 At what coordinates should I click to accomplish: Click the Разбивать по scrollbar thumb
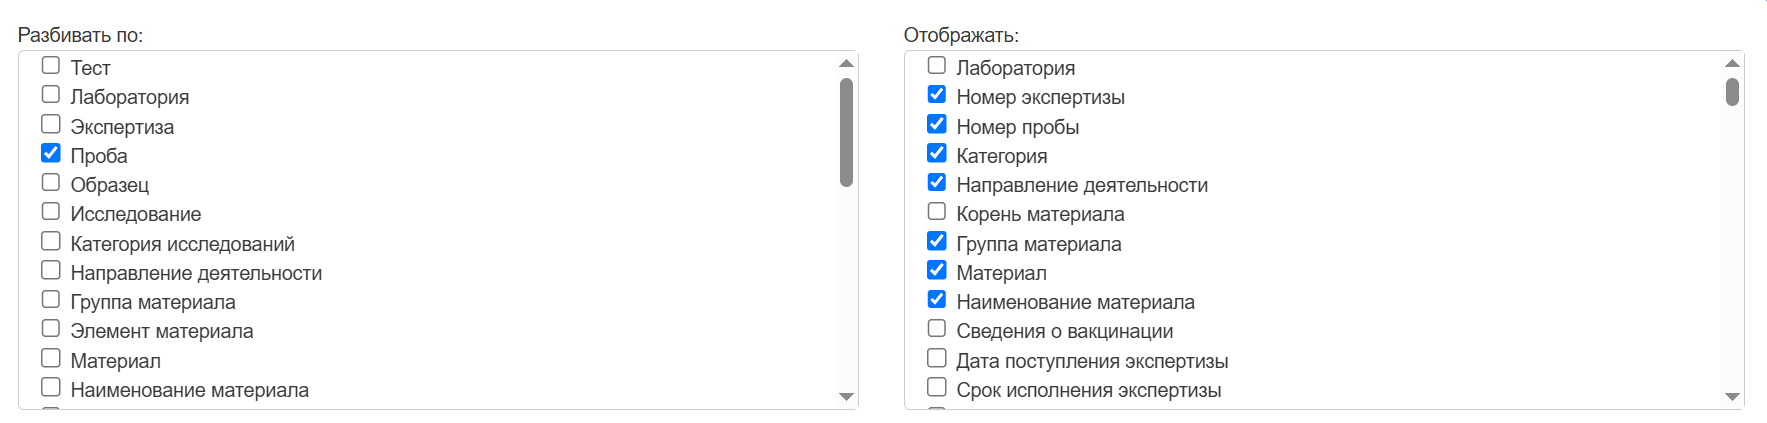click(x=846, y=132)
